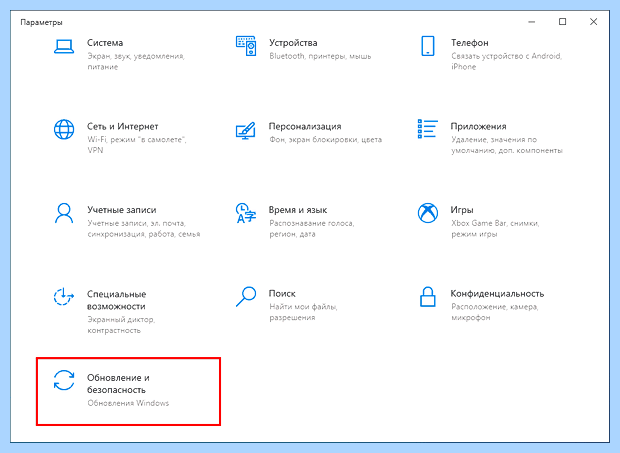Open the Специальные возможности dashed clock icon

click(64, 297)
